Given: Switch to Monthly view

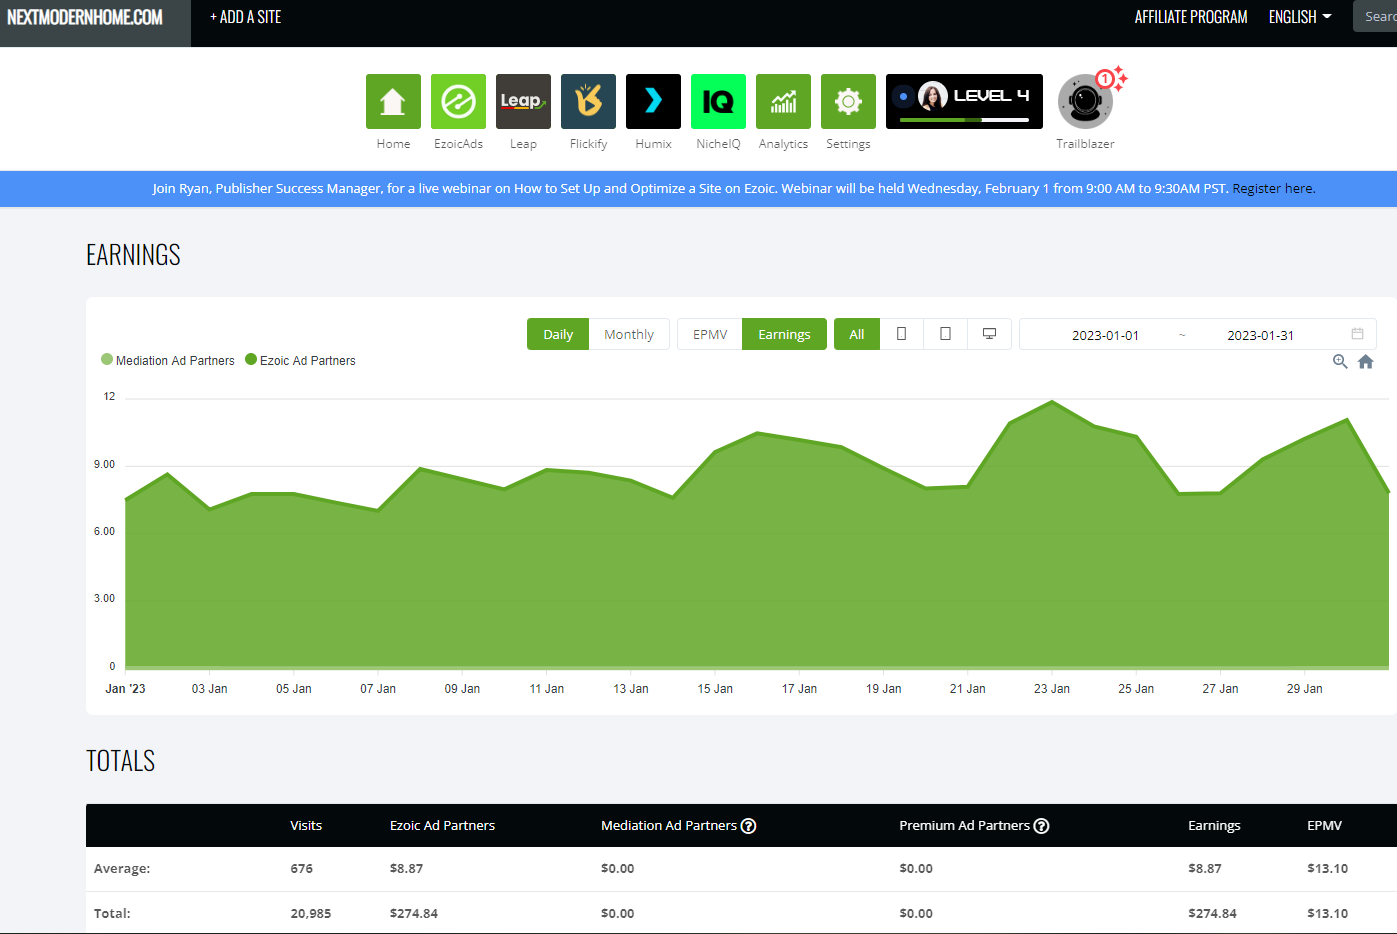Looking at the screenshot, I should click(x=629, y=334).
